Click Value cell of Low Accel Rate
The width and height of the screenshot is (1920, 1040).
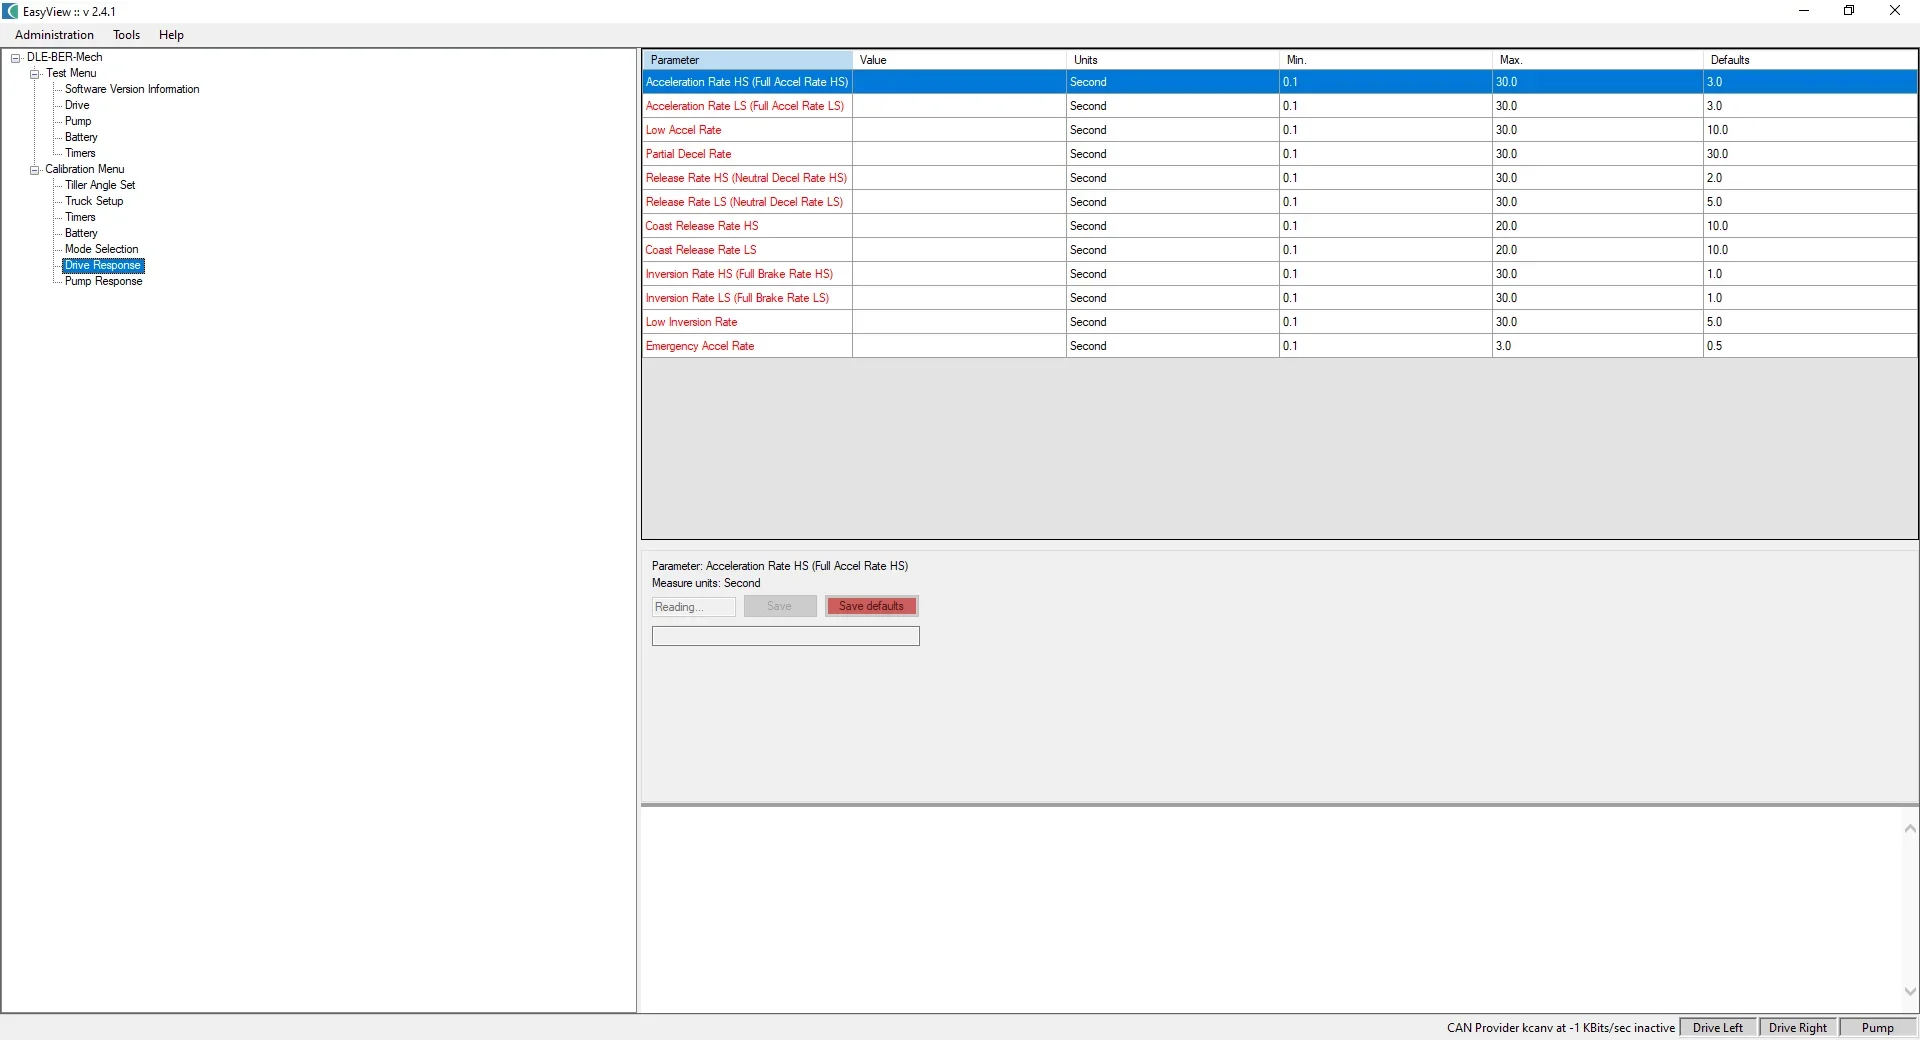point(959,130)
